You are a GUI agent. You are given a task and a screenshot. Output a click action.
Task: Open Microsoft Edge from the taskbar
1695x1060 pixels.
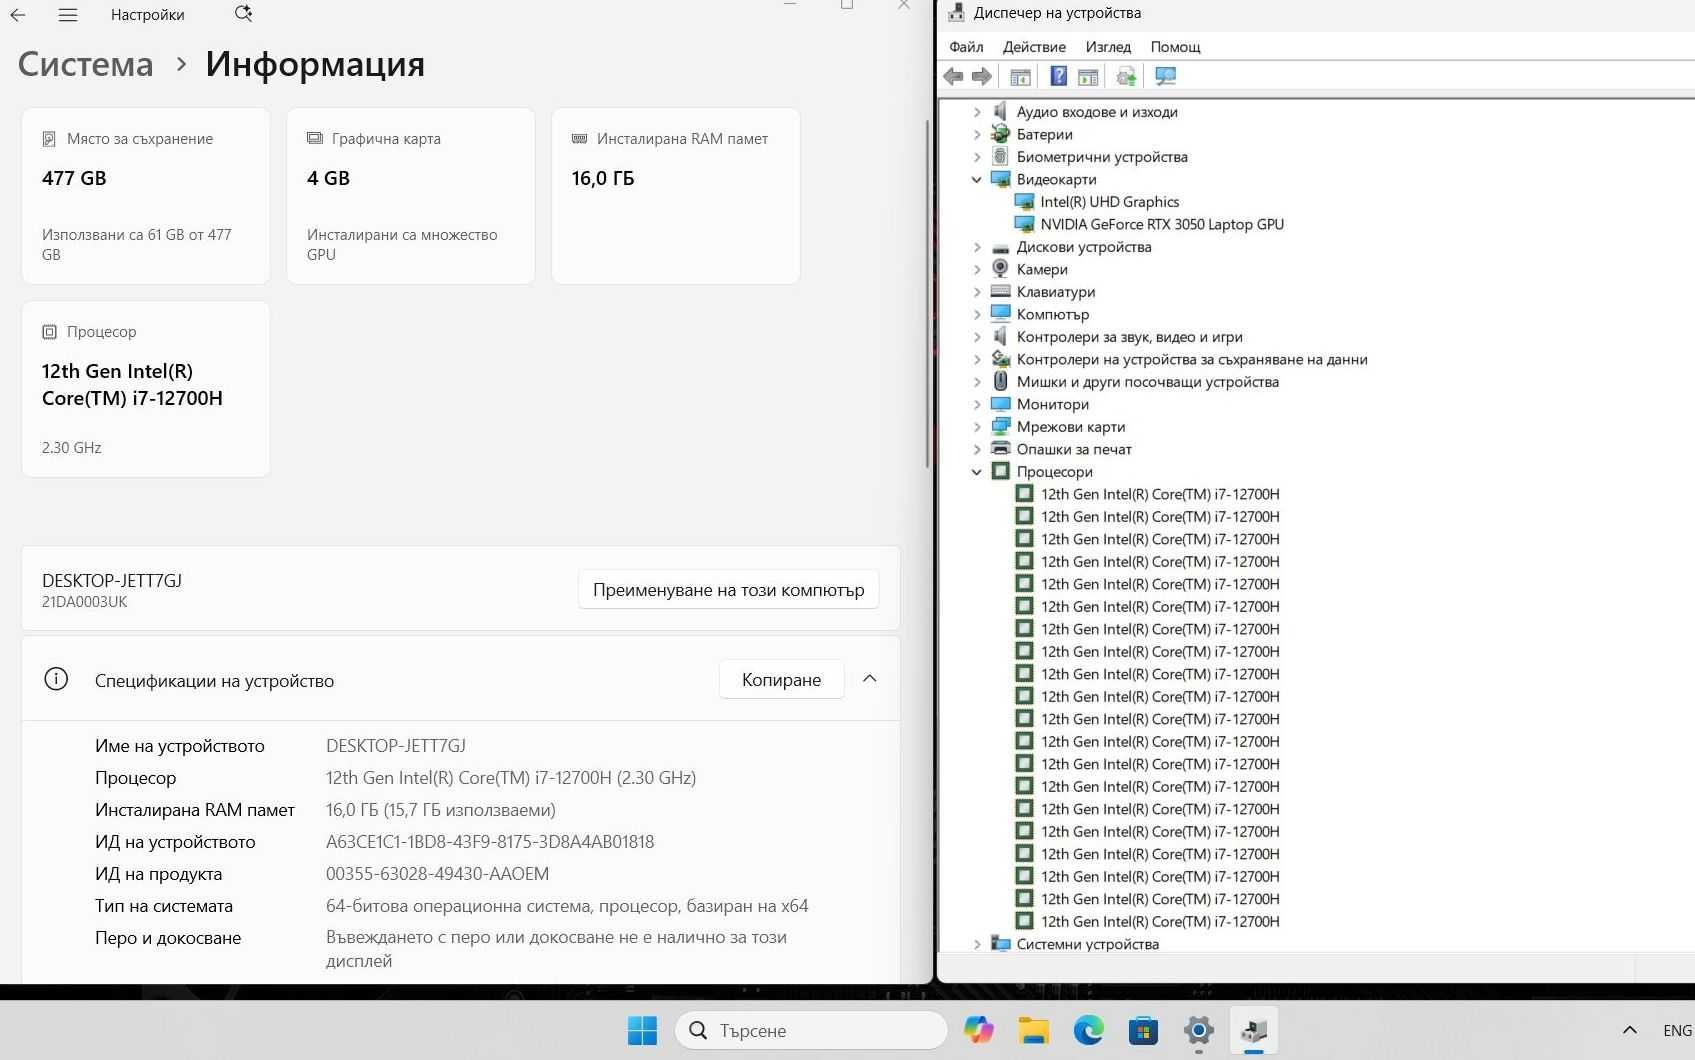click(1089, 1030)
